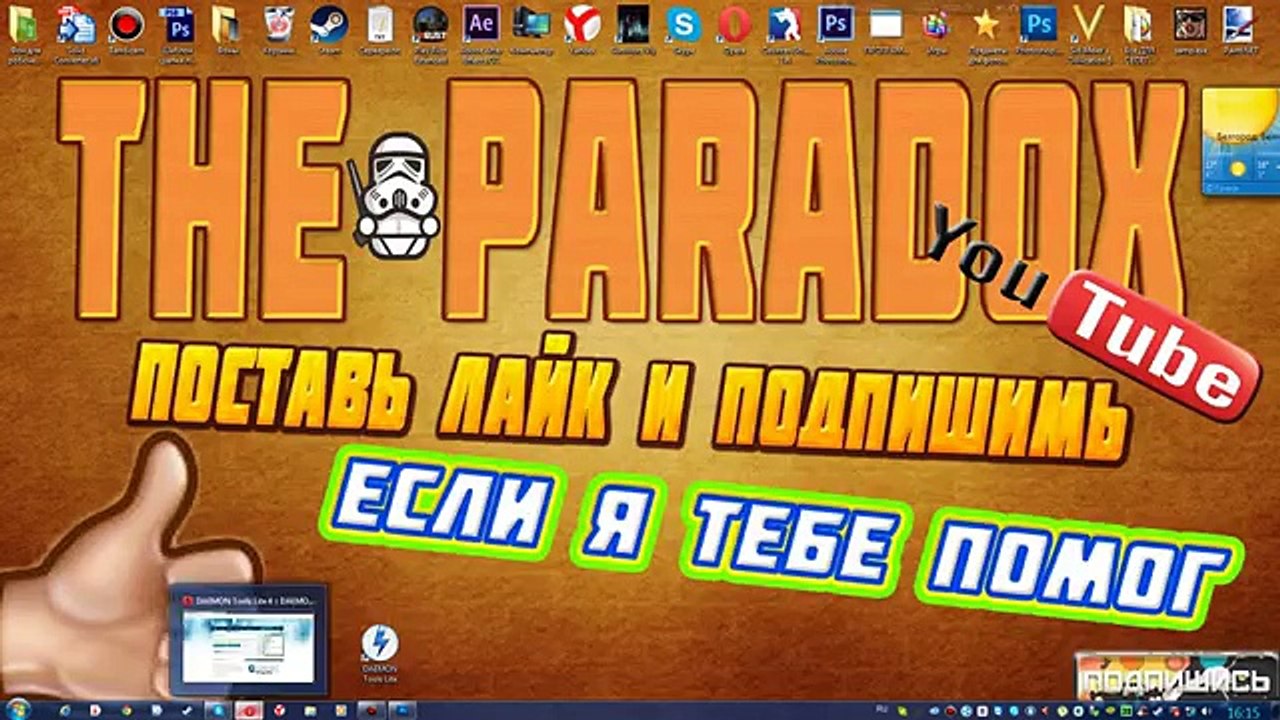Image resolution: width=1280 pixels, height=720 pixels.
Task: Select the blank window icon next to Photoshop
Action: point(886,28)
